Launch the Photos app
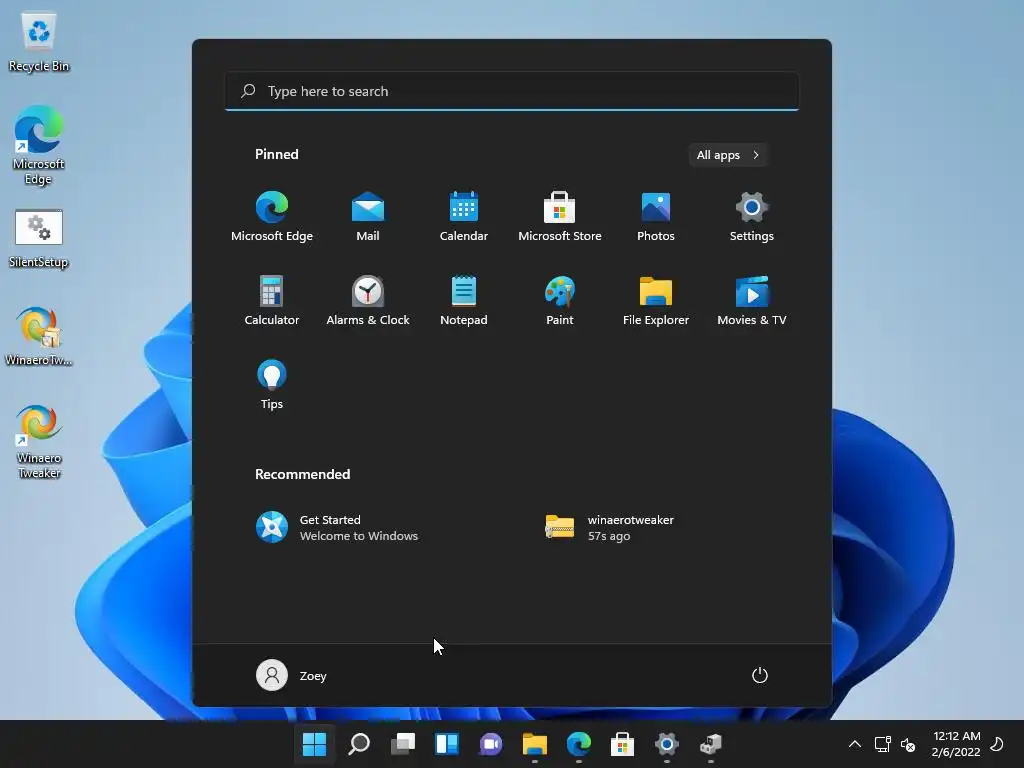 656,217
